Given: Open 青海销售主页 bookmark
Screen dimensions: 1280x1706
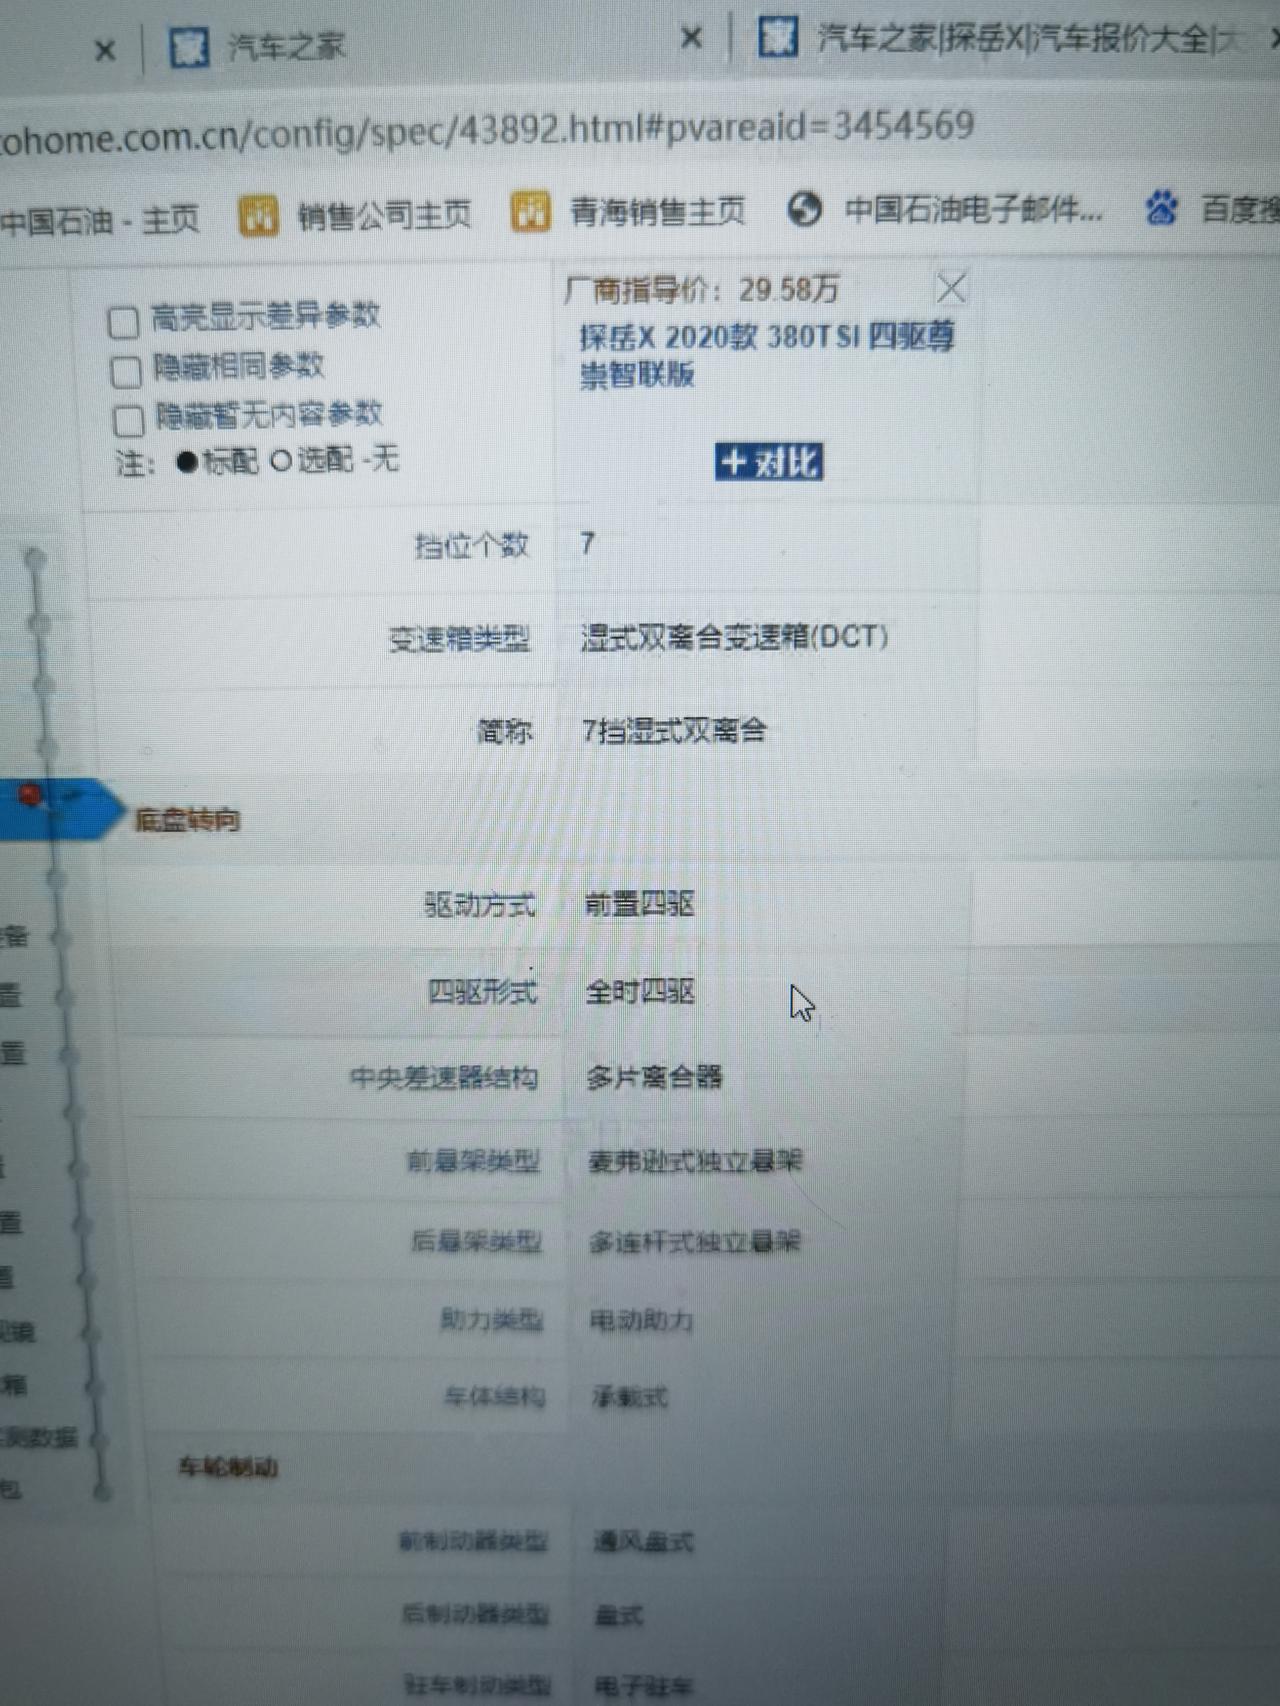Looking at the screenshot, I should pyautogui.click(x=628, y=211).
